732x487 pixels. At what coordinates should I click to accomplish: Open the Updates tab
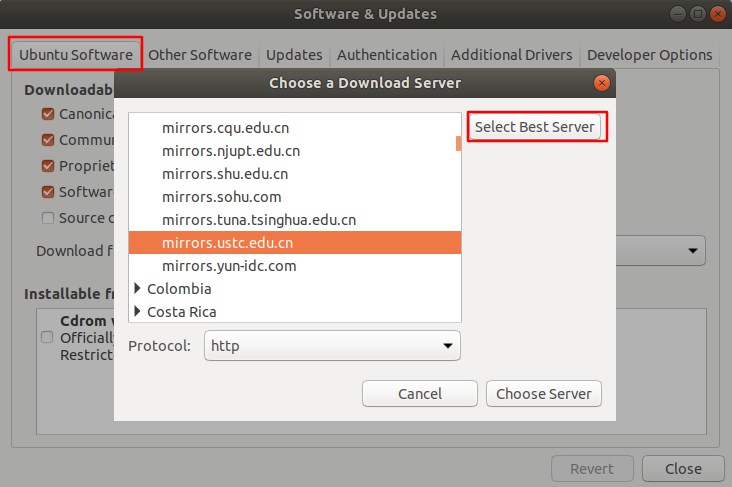point(294,55)
